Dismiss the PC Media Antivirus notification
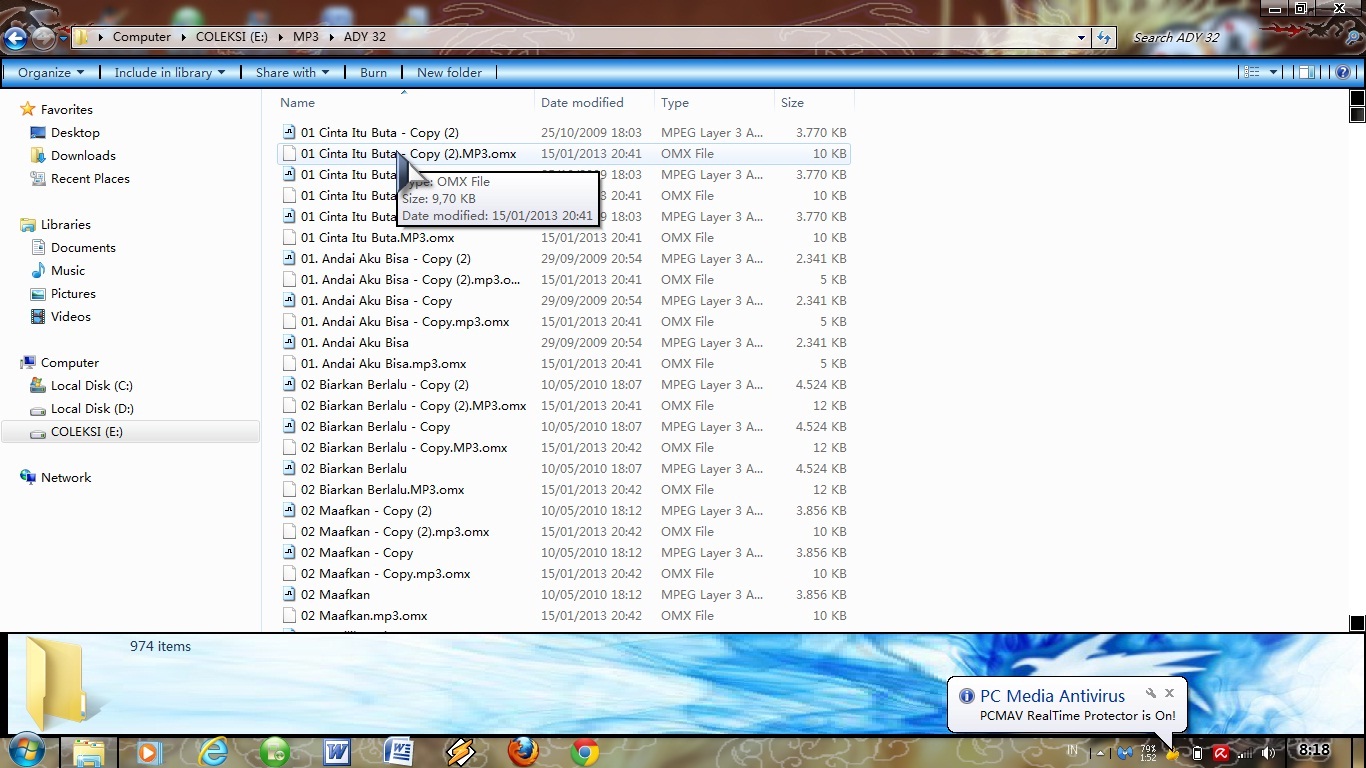The image size is (1366, 768). (1169, 692)
